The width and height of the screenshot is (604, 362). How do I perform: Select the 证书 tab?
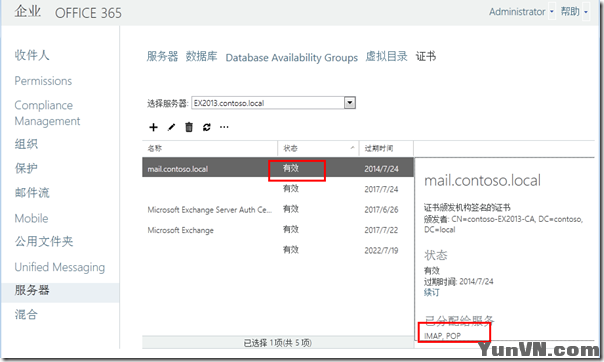(x=426, y=56)
